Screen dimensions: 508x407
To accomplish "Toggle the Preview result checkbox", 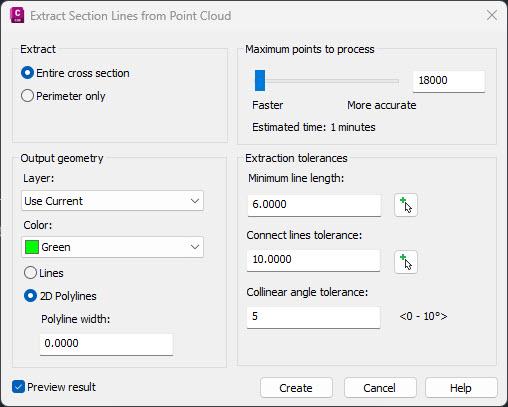I will pos(18,387).
